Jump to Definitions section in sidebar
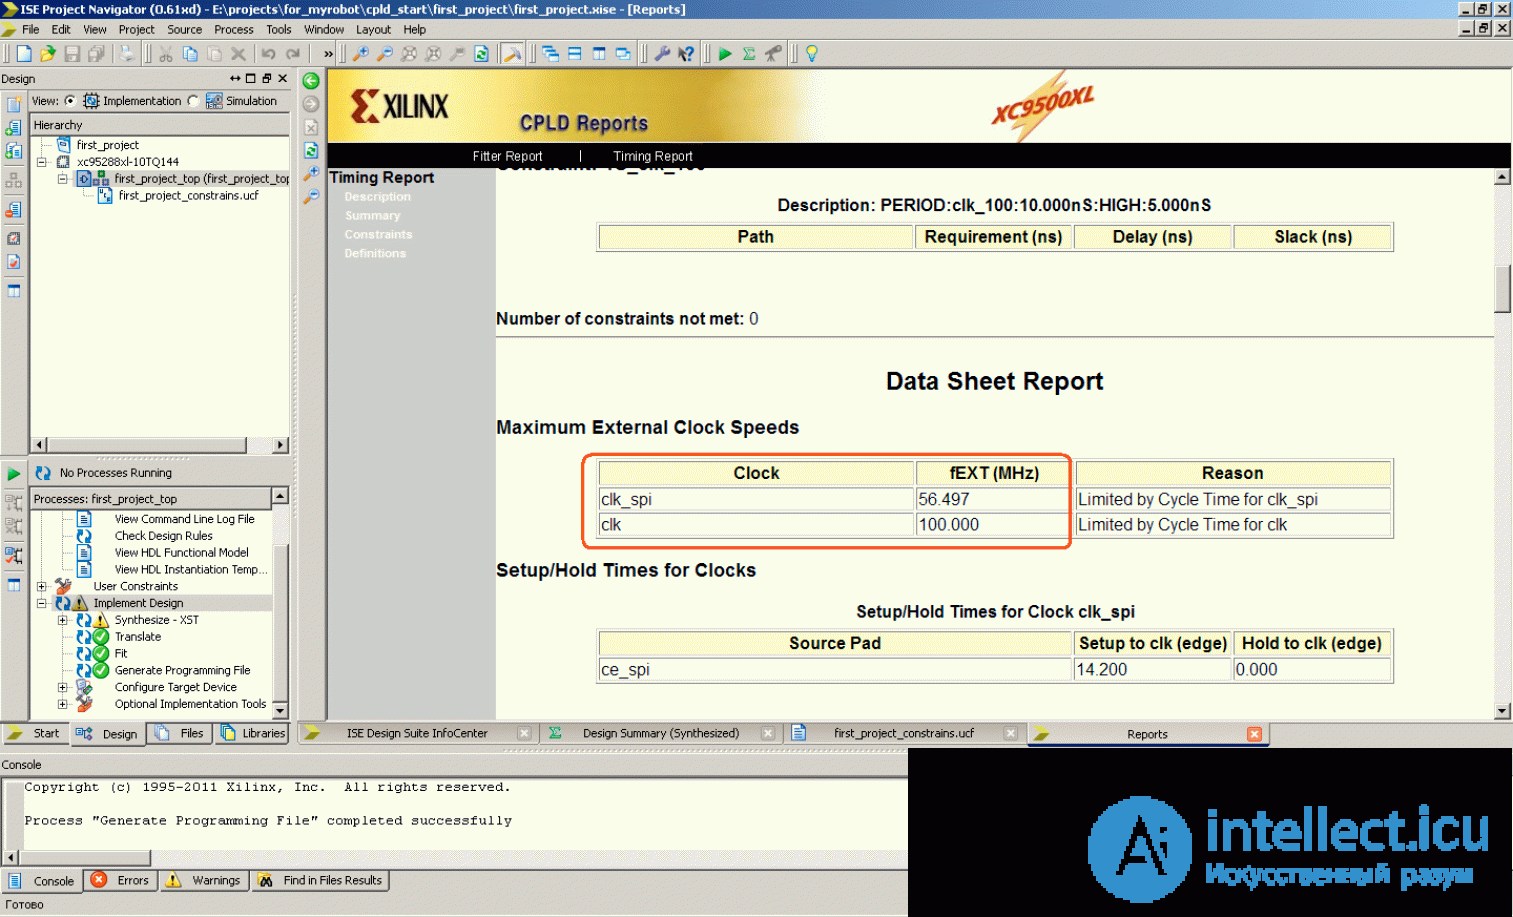This screenshot has height=917, width=1513. 375,254
